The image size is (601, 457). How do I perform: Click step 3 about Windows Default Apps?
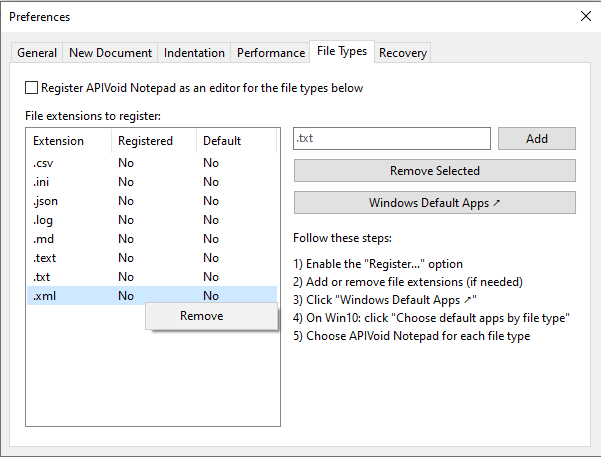385,300
